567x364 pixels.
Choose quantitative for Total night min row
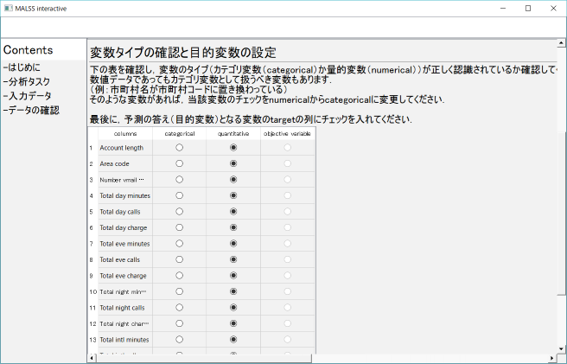[x=233, y=291]
